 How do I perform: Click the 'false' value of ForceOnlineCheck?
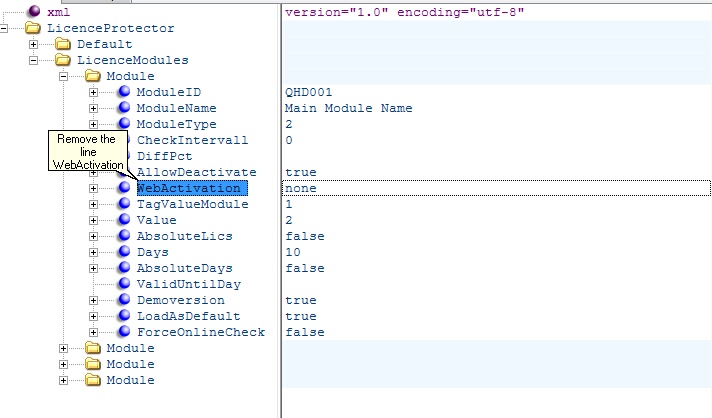[305, 332]
